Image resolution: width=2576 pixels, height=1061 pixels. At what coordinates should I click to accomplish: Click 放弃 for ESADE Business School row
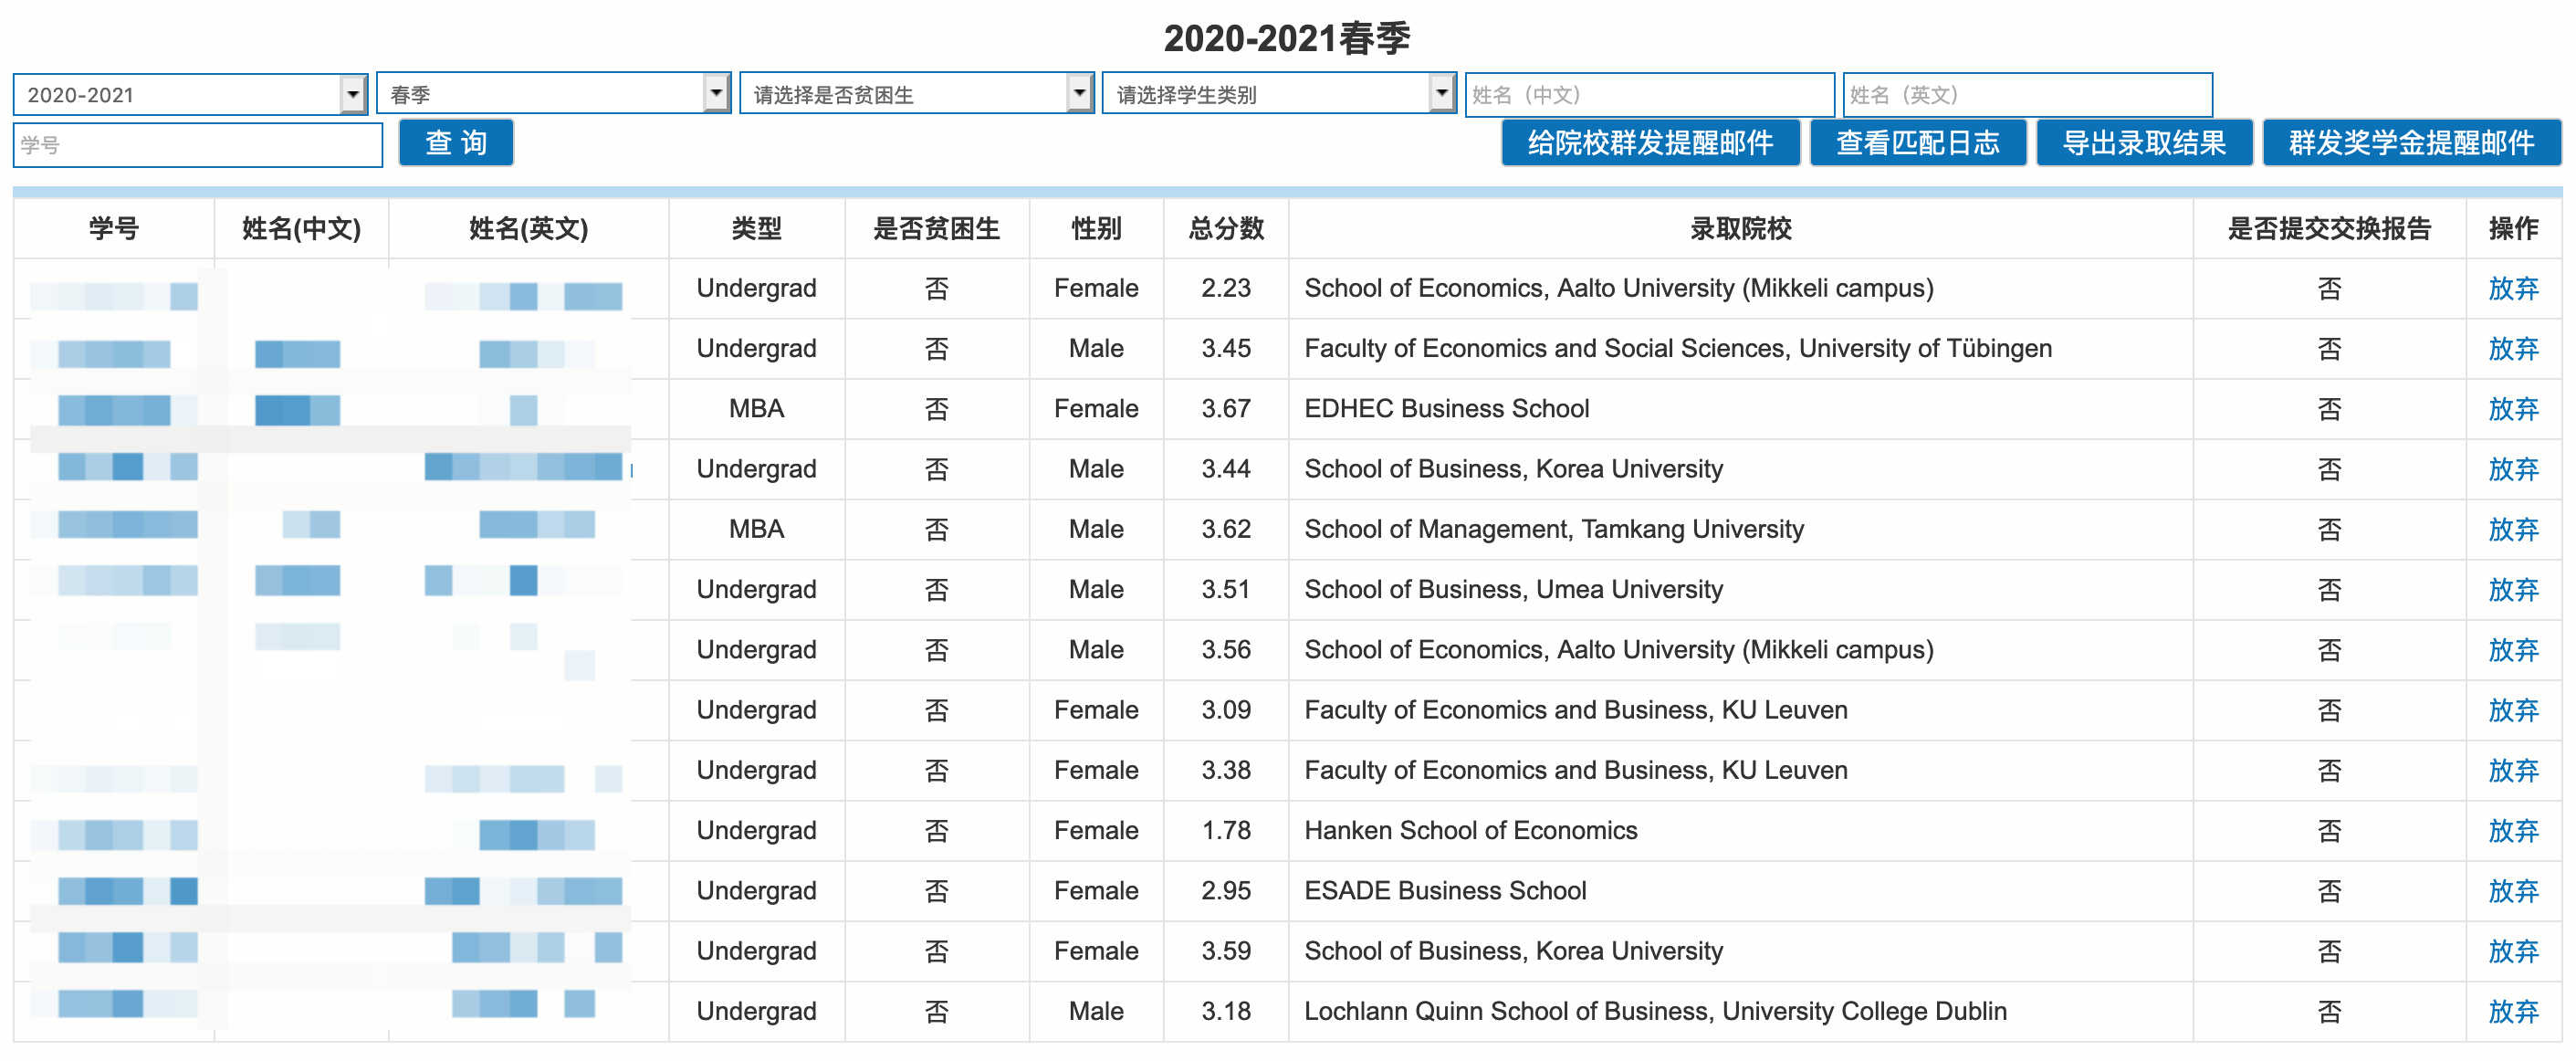[2512, 891]
